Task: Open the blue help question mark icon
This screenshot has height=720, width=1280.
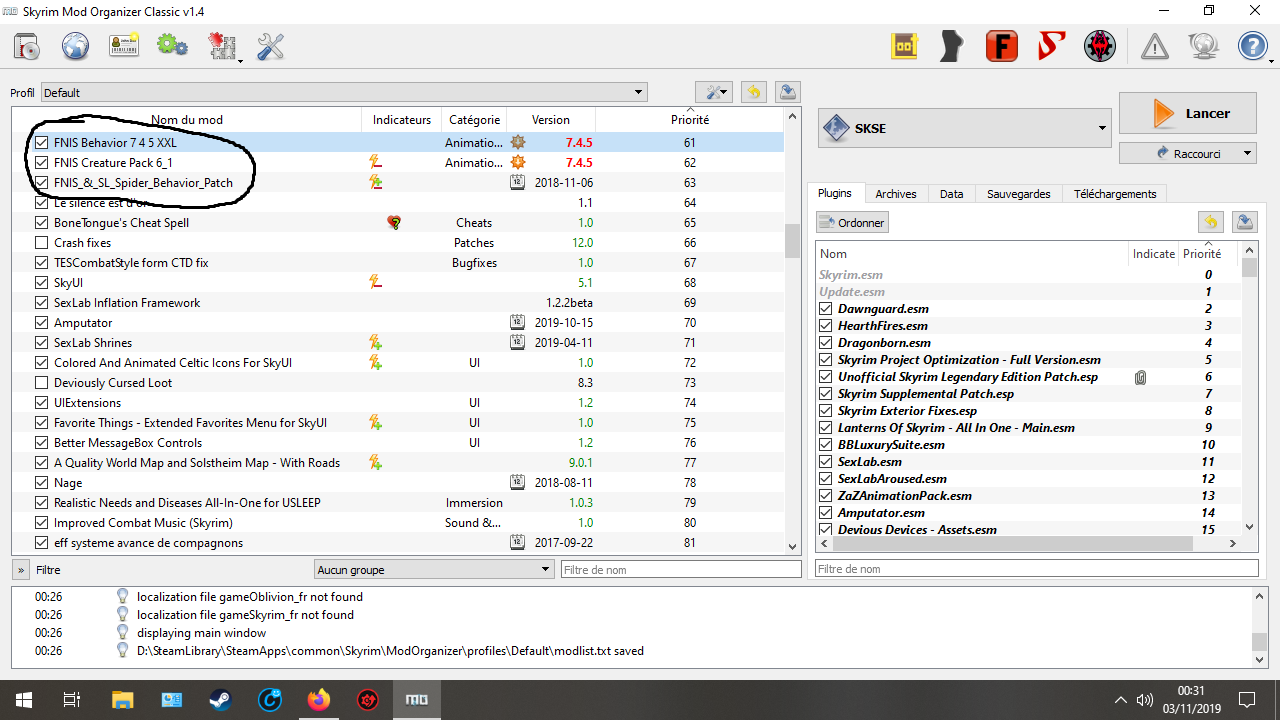Action: [x=1253, y=46]
